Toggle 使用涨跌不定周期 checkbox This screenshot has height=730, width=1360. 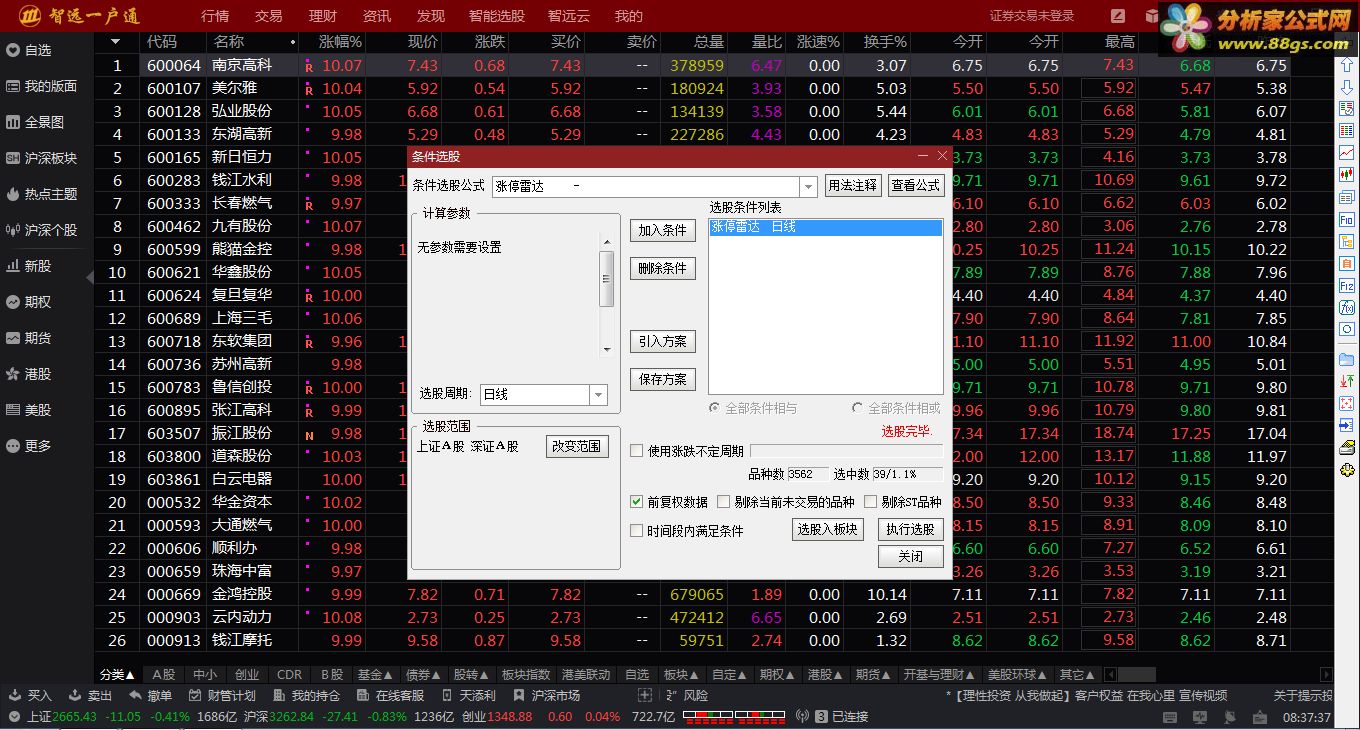(x=636, y=451)
